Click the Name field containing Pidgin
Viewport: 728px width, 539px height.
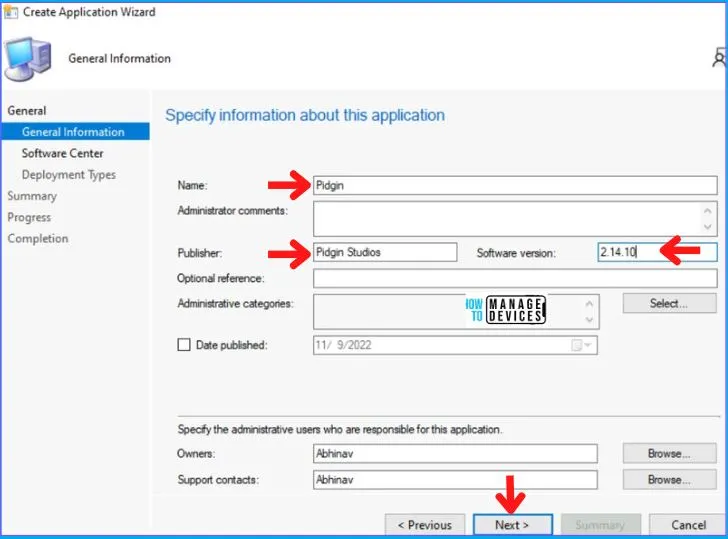coord(515,185)
